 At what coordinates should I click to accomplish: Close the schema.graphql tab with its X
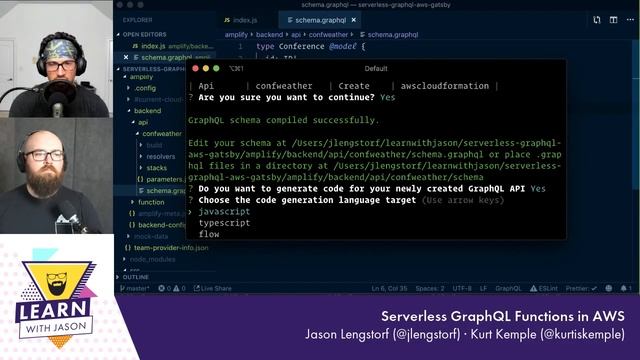pyautogui.click(x=353, y=20)
